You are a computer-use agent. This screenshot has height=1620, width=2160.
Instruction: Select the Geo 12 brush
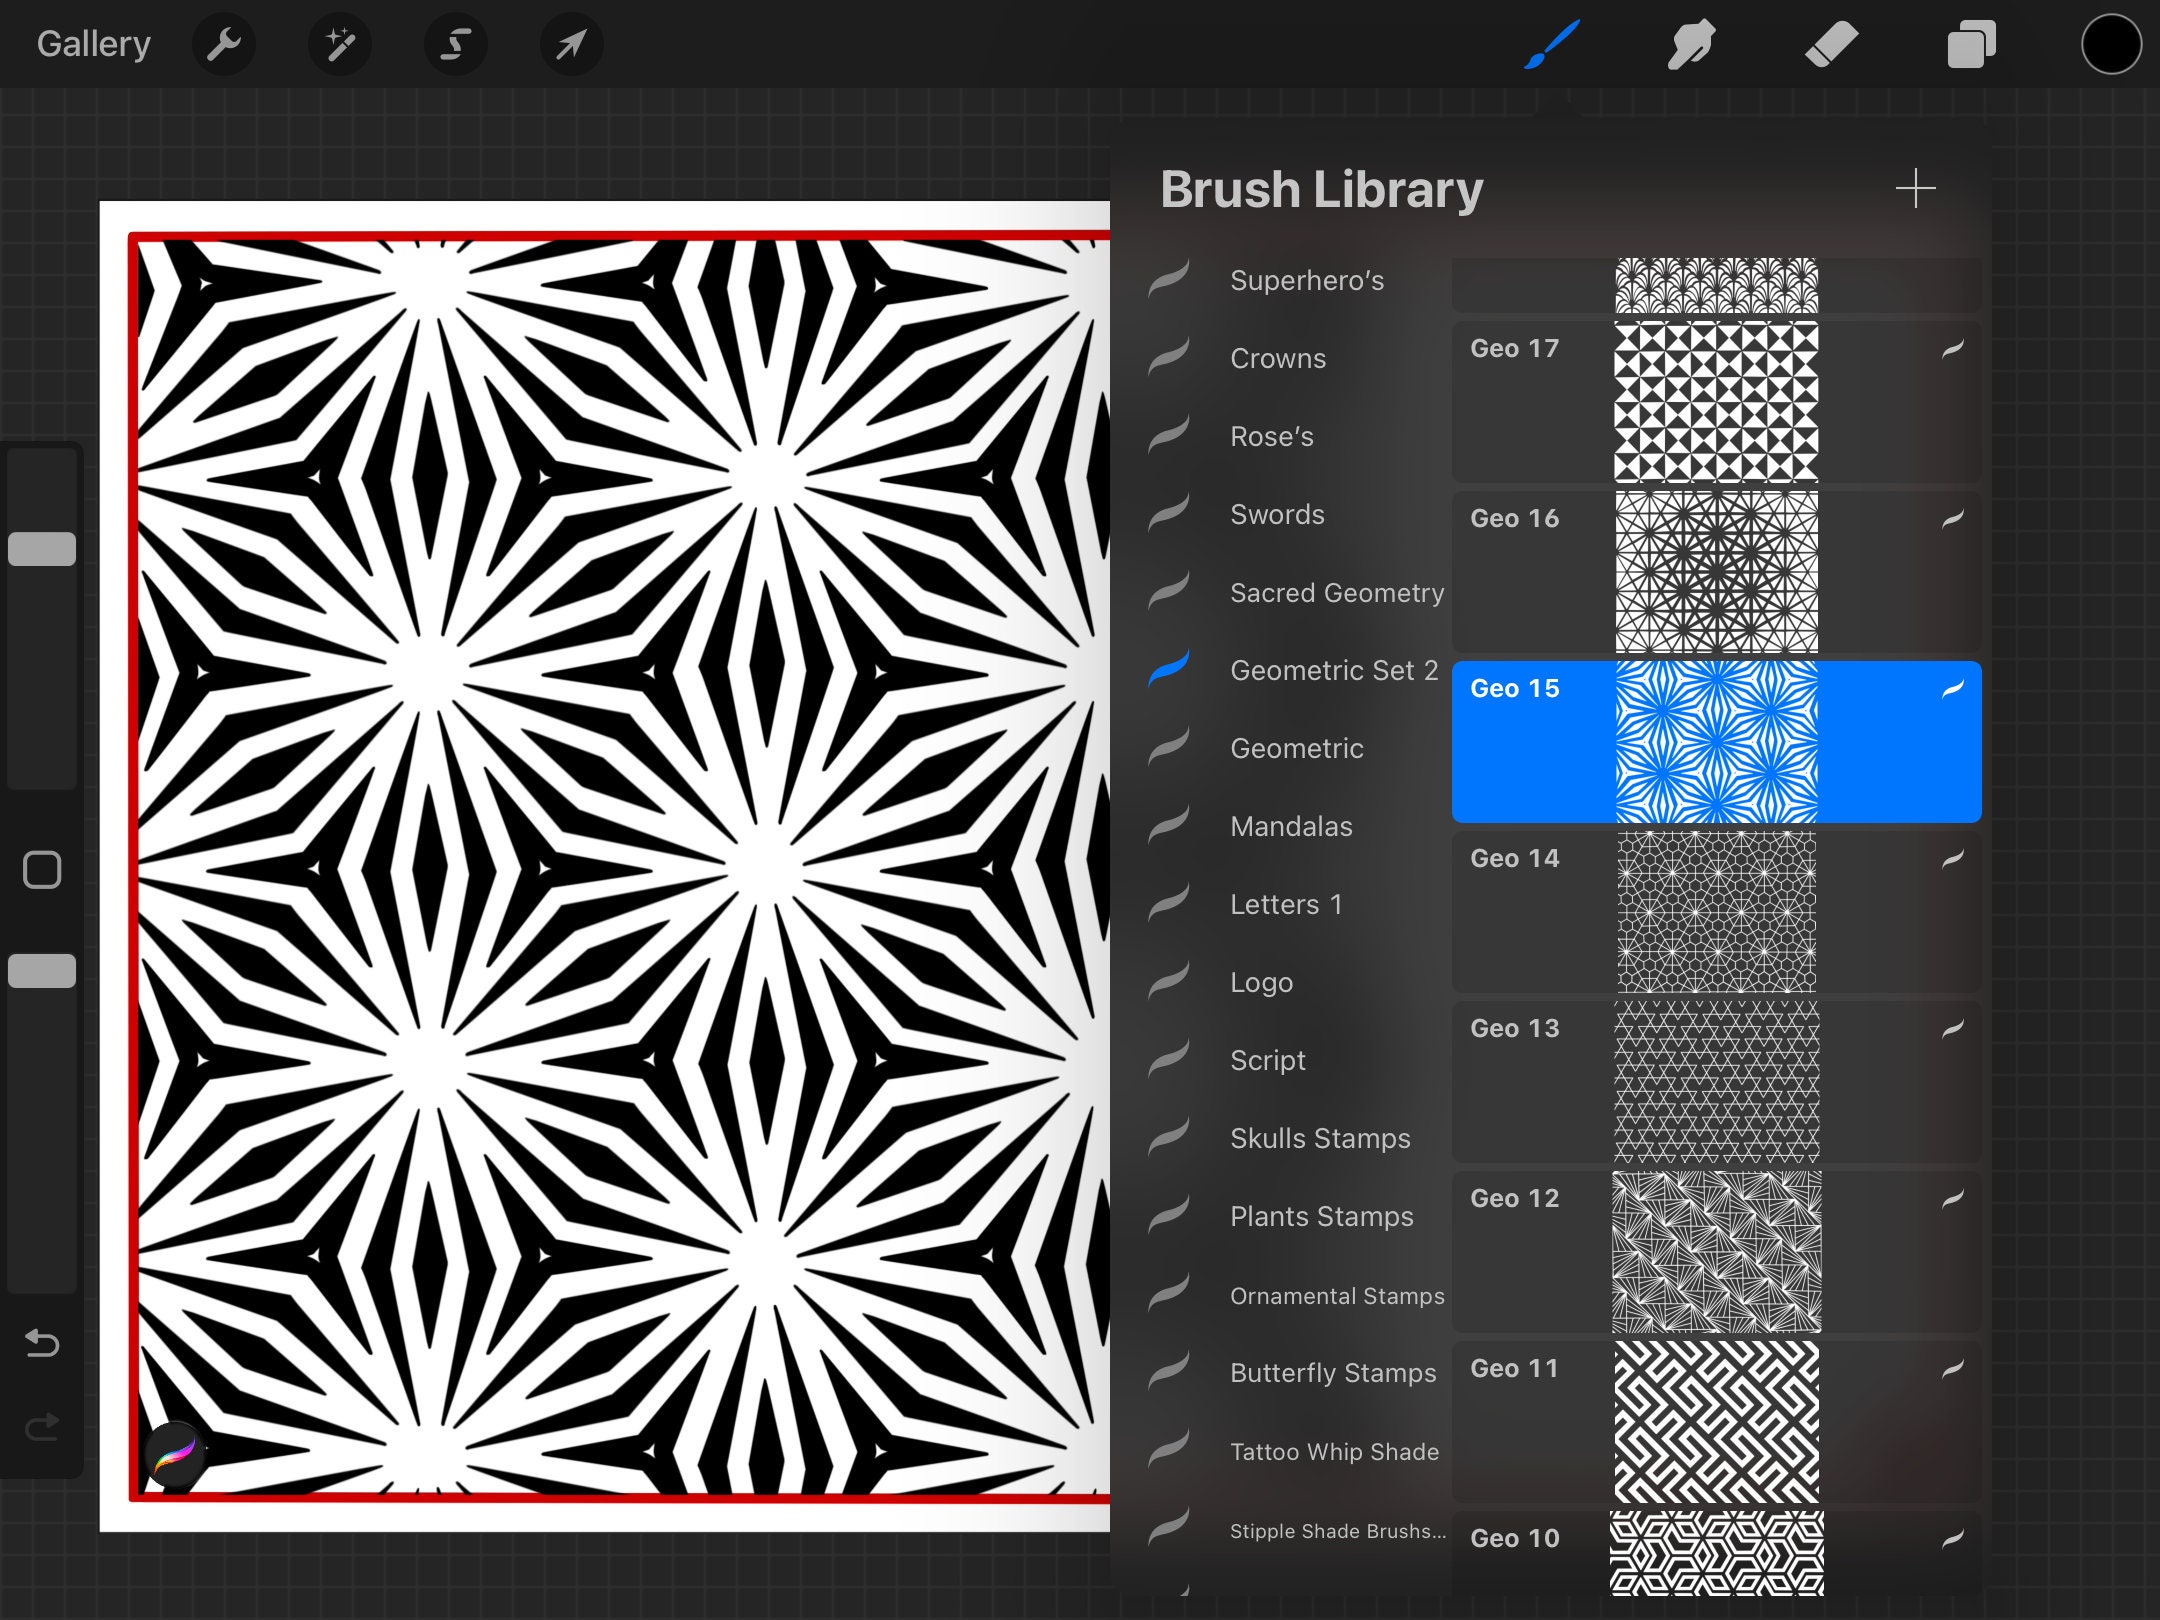tap(1716, 1252)
